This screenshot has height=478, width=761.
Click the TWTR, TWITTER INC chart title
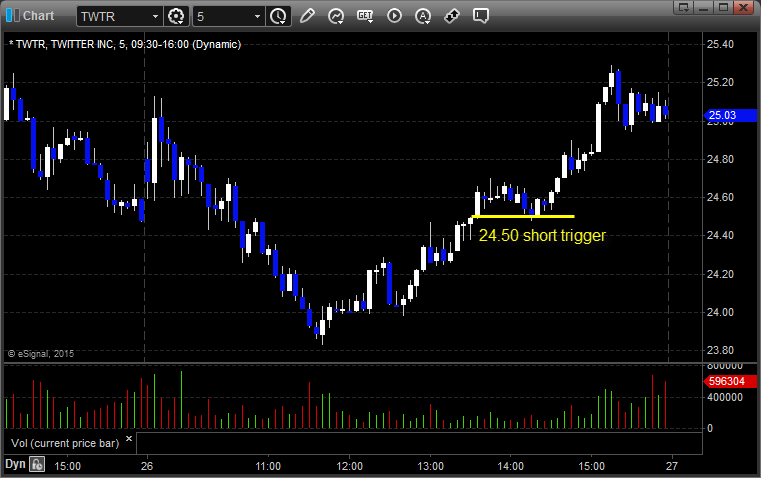[x=125, y=44]
